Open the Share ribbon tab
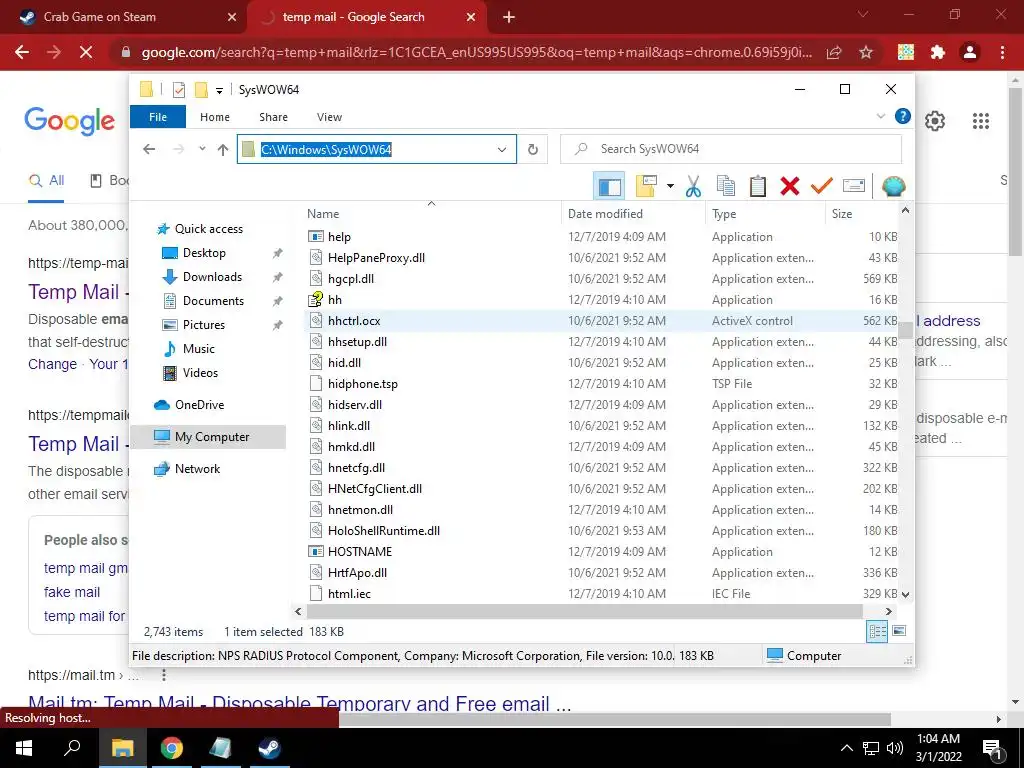This screenshot has height=768, width=1024. point(273,117)
